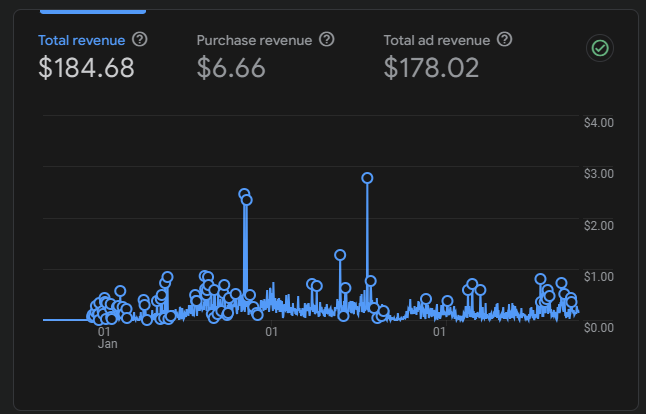Click the green checkmark data quality icon
The image size is (646, 414).
600,48
